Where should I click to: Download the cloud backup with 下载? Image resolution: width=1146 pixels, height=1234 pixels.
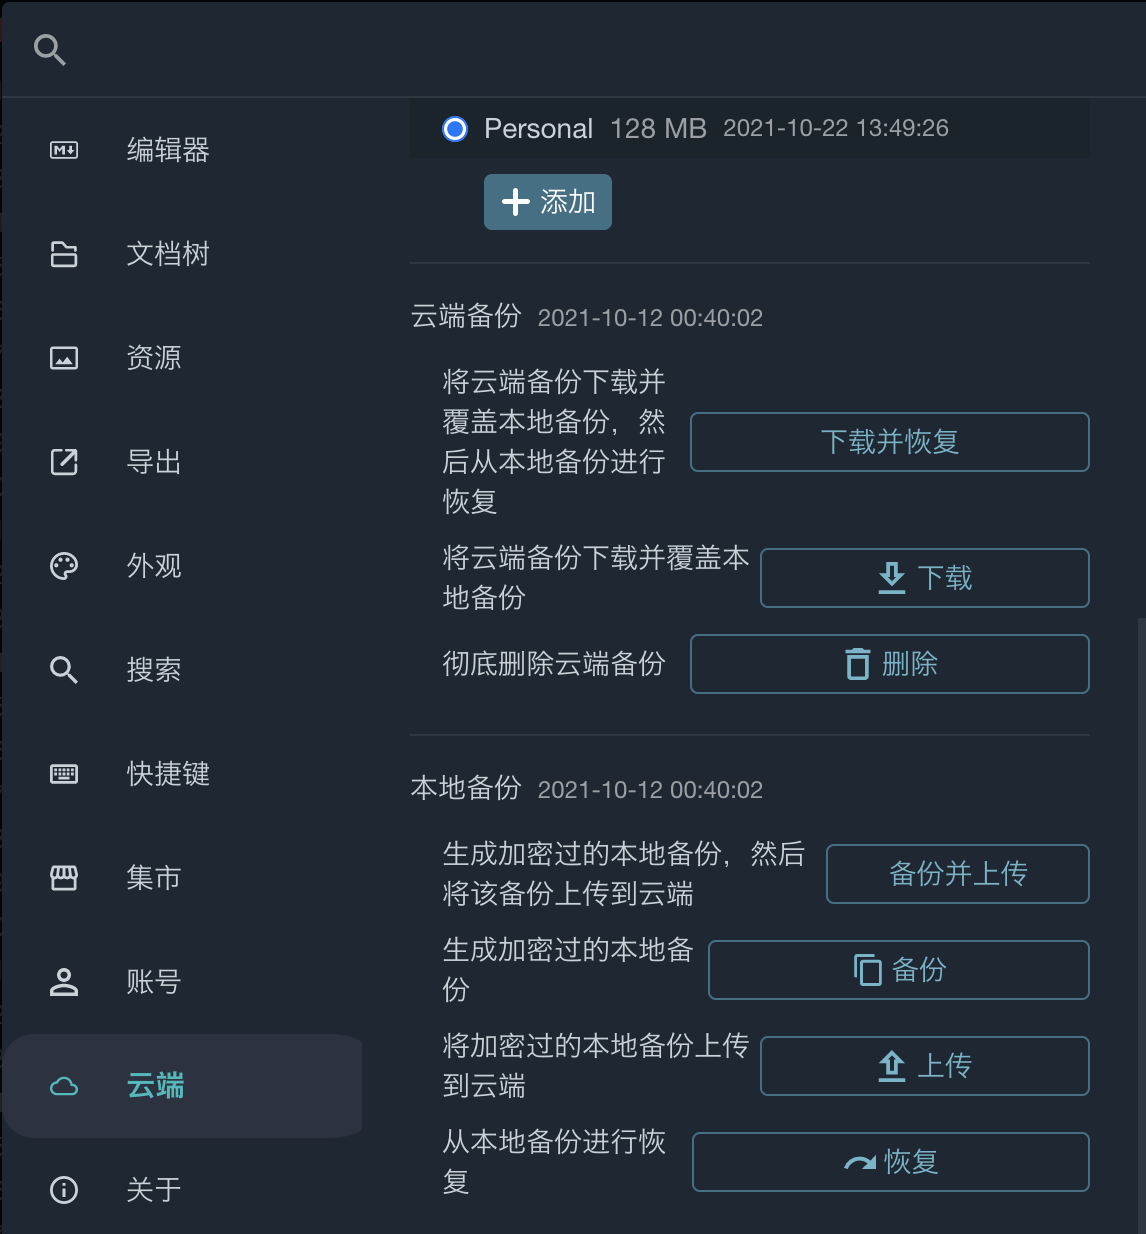pyautogui.click(x=924, y=578)
